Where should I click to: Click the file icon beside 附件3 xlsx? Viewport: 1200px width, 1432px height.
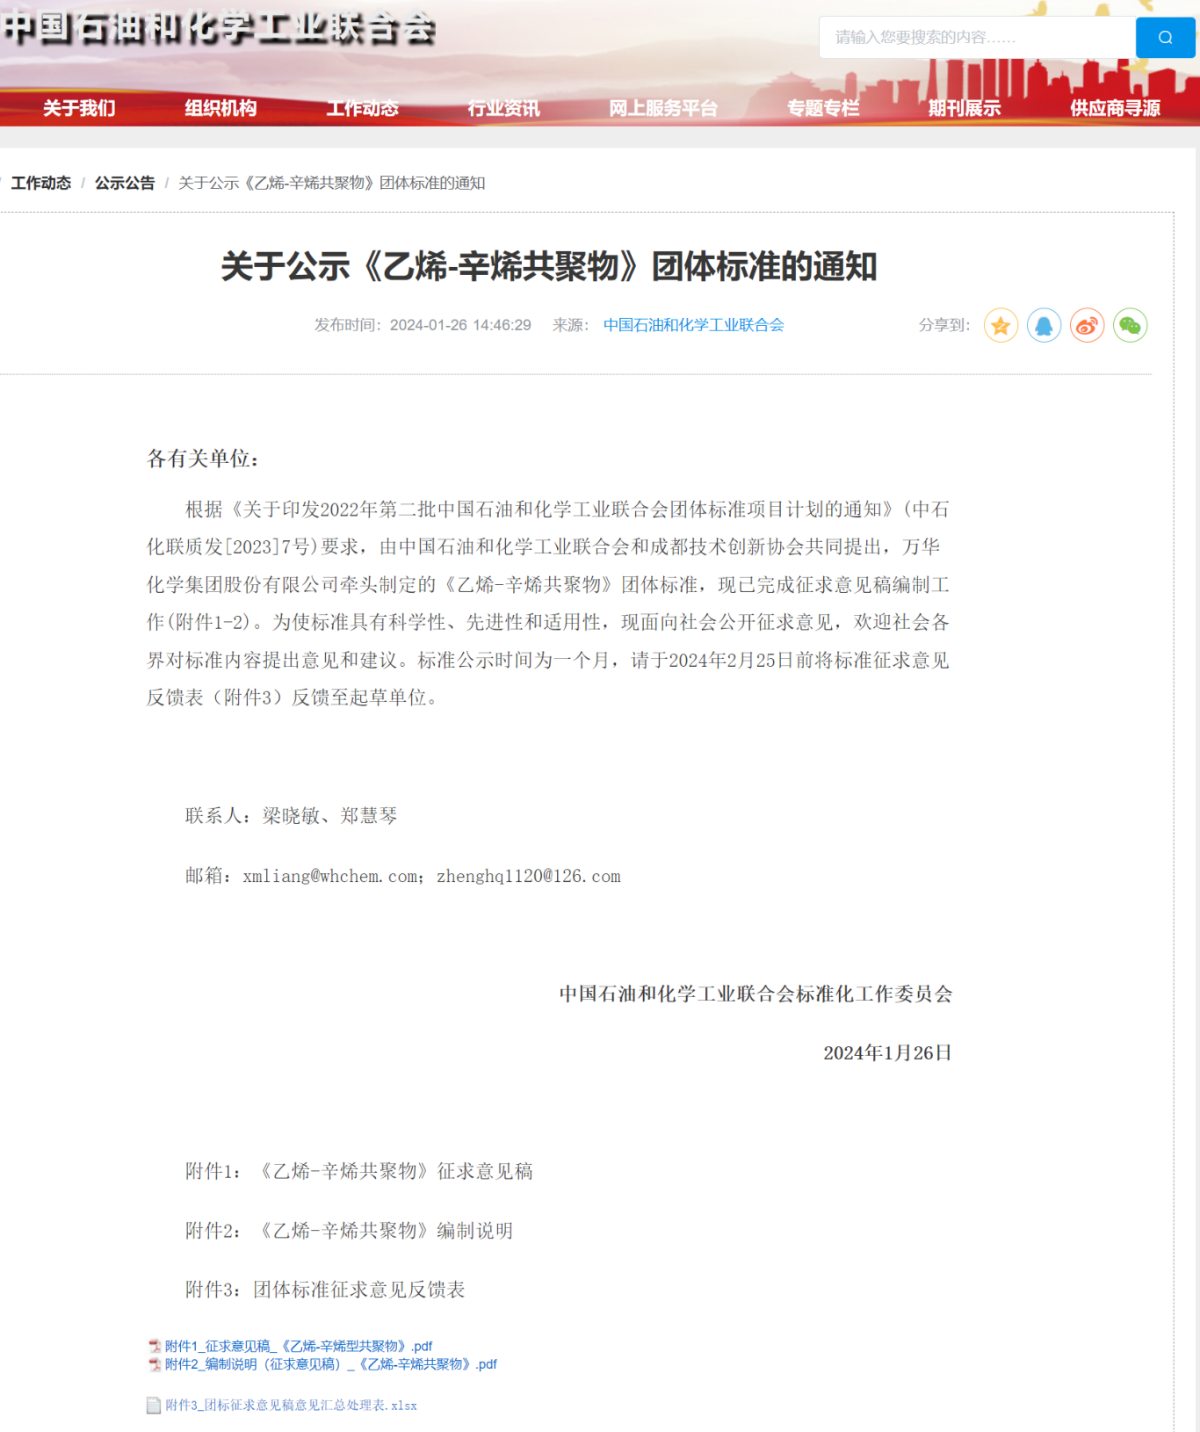point(154,1405)
